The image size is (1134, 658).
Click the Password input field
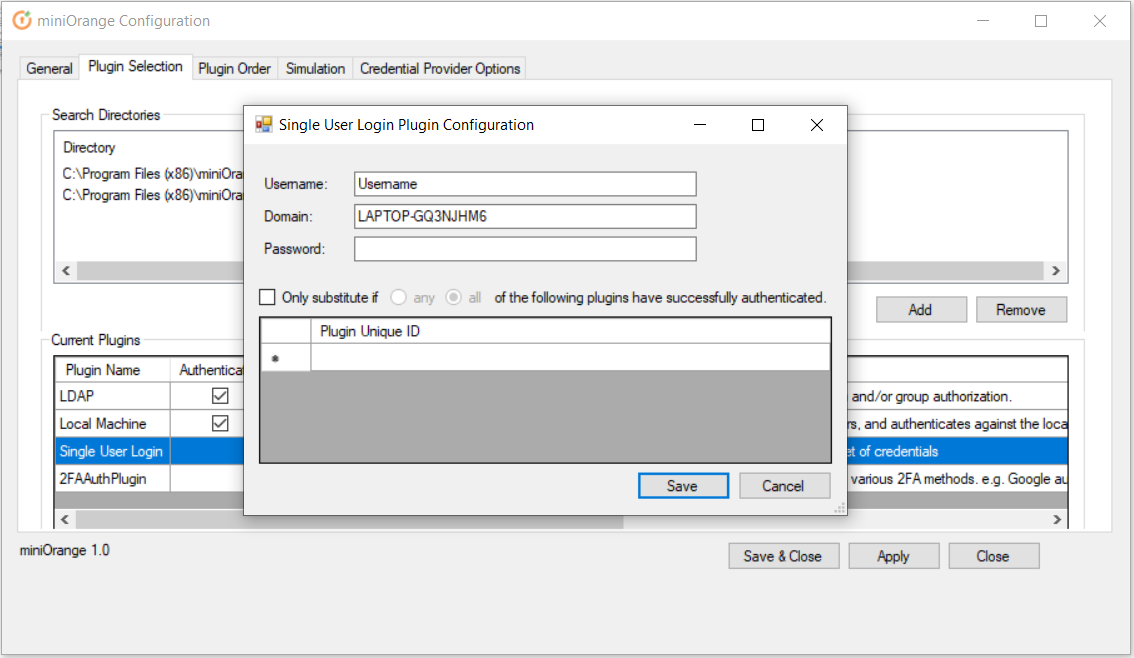click(525, 249)
